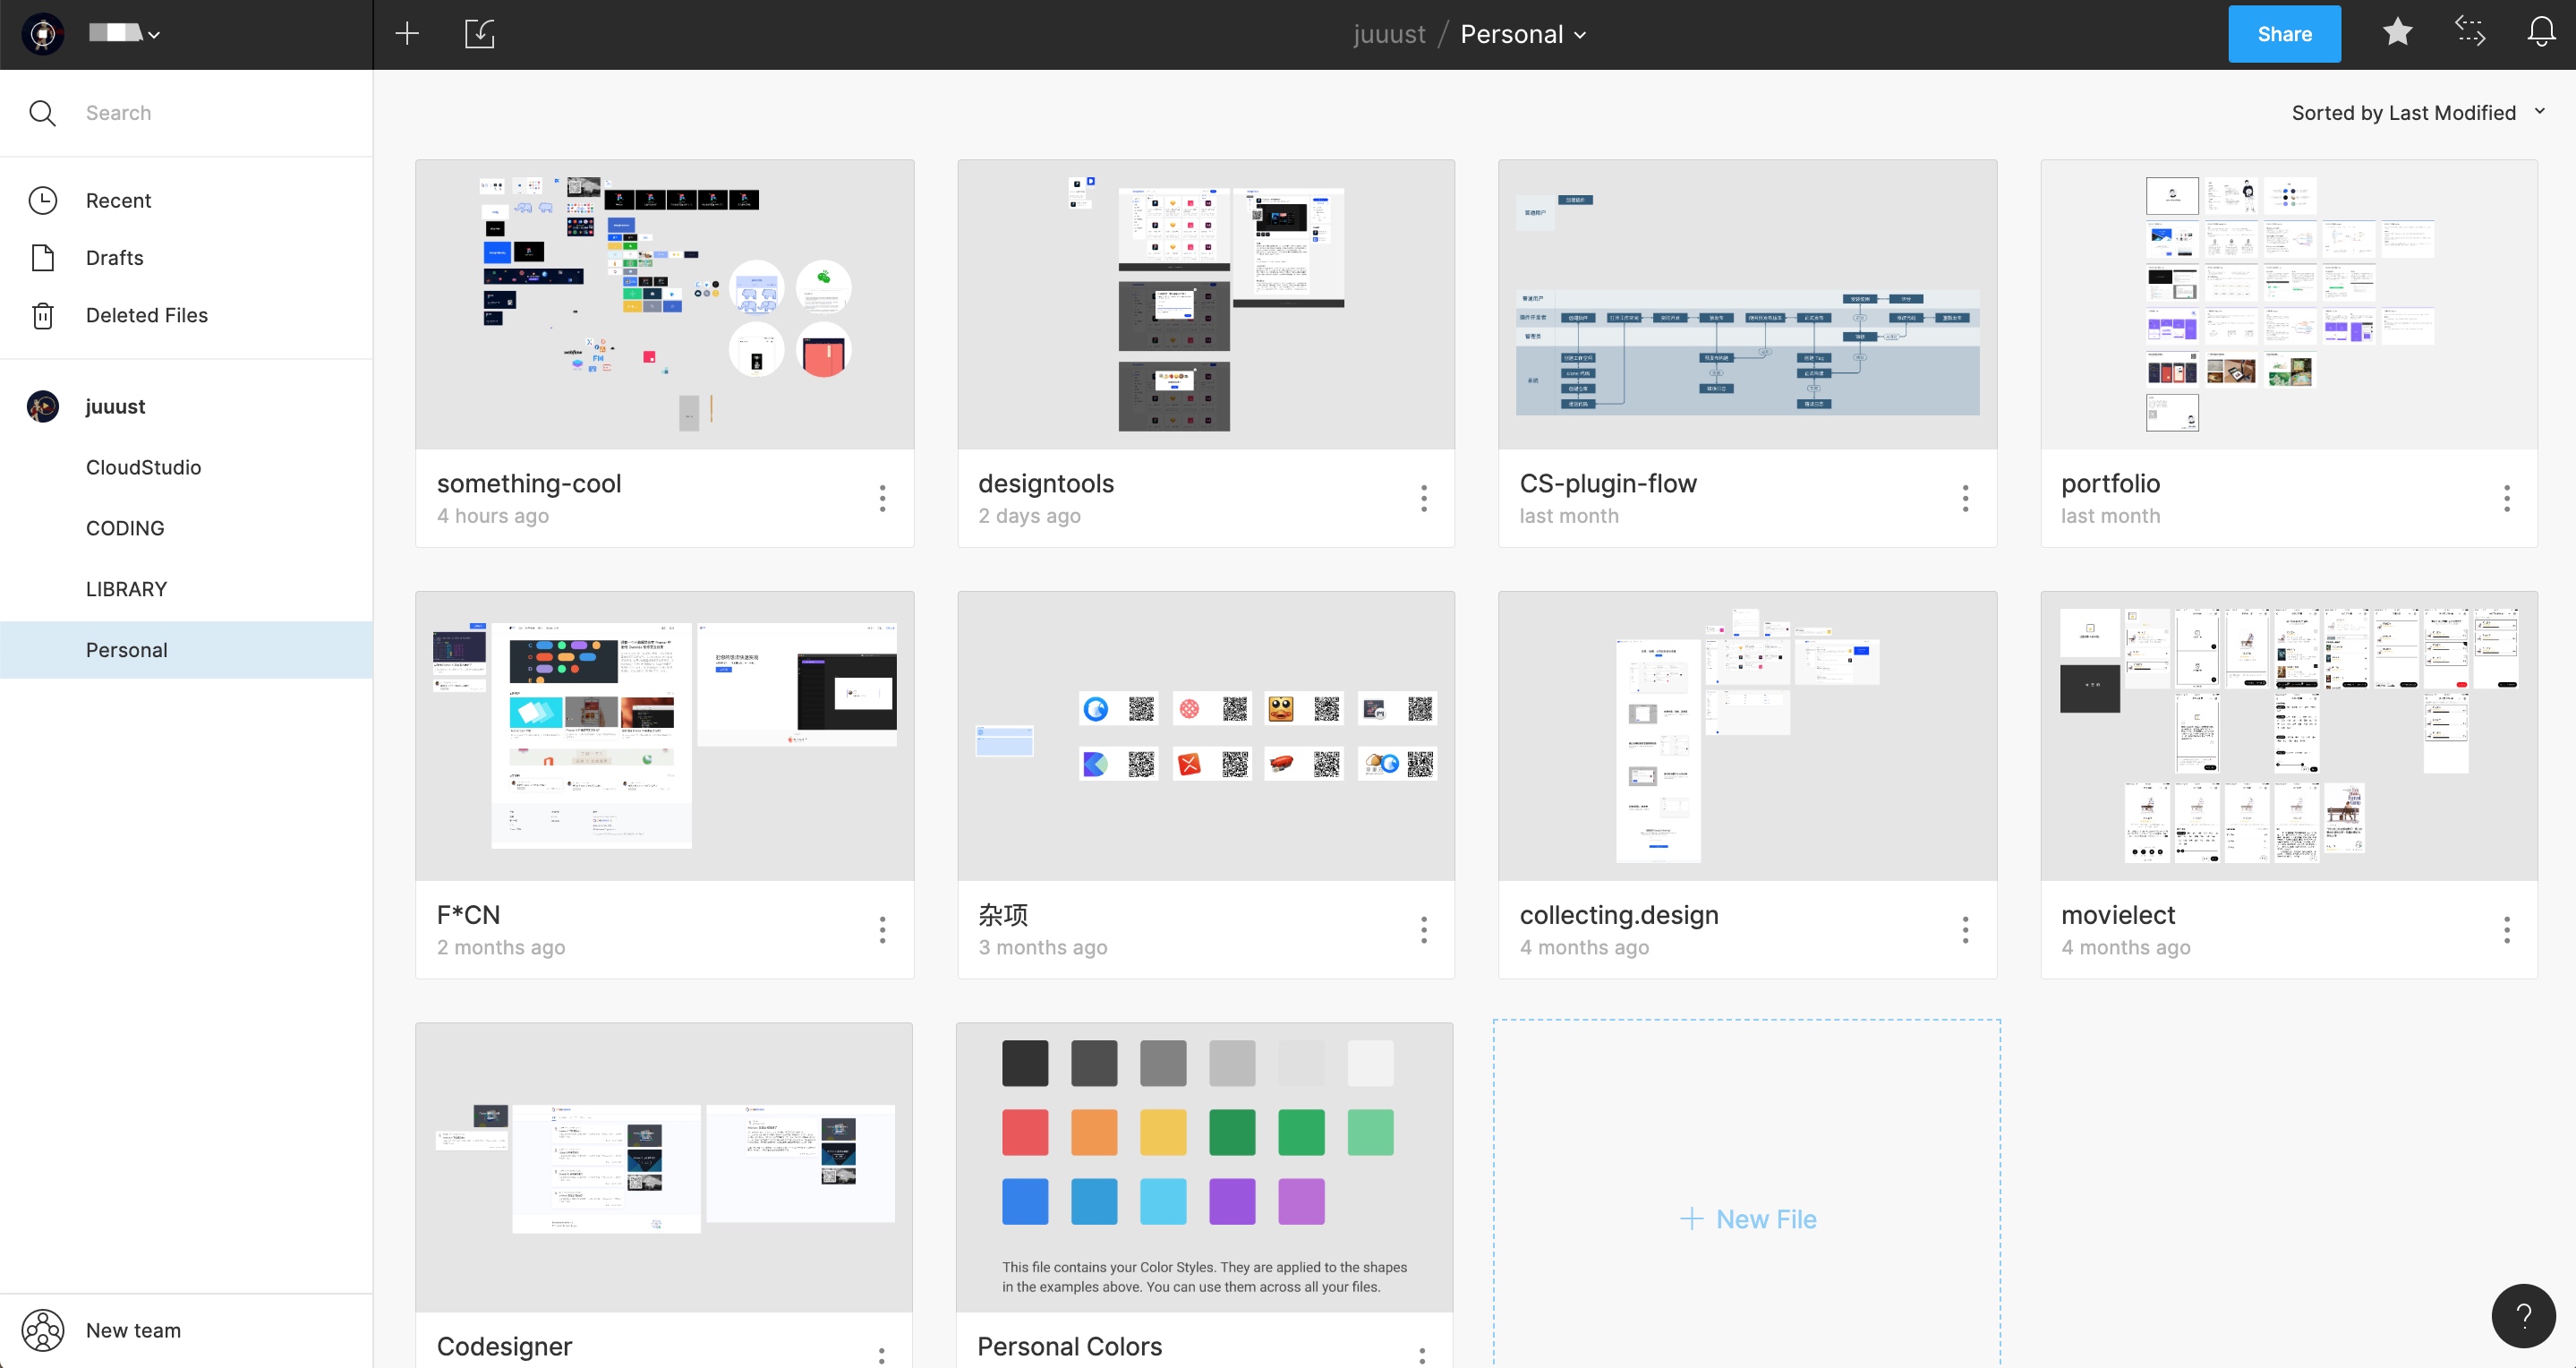Image resolution: width=2576 pixels, height=1368 pixels.
Task: Click the Personal Colors file name
Action: [x=1069, y=1347]
